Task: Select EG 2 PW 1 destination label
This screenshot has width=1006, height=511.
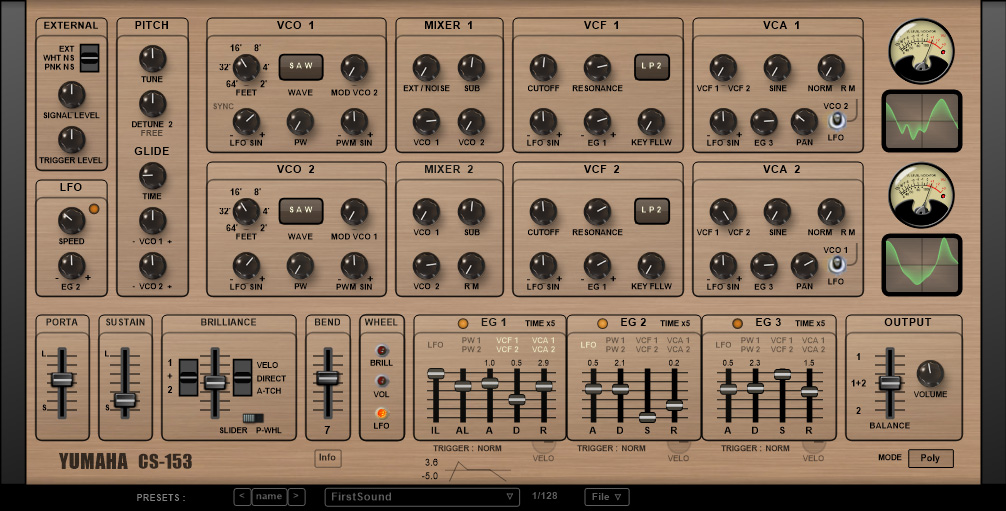Action: click(615, 340)
